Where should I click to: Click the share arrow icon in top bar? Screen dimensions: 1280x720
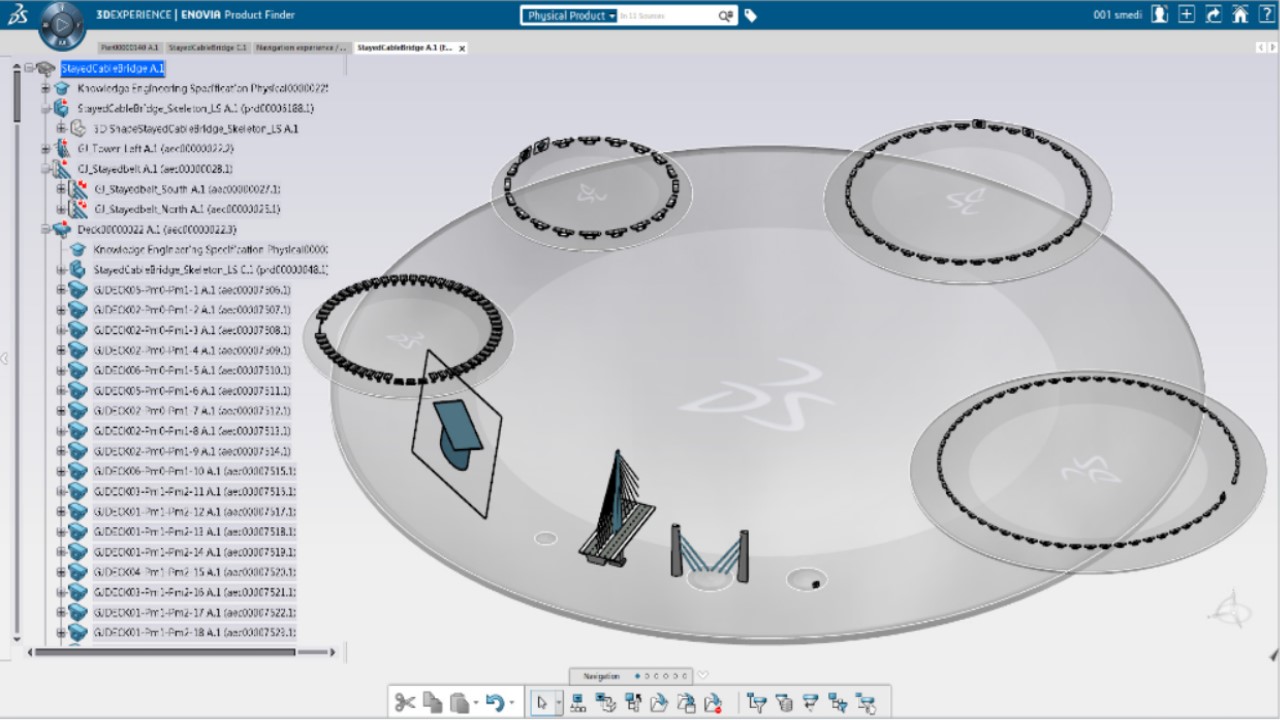(1214, 15)
